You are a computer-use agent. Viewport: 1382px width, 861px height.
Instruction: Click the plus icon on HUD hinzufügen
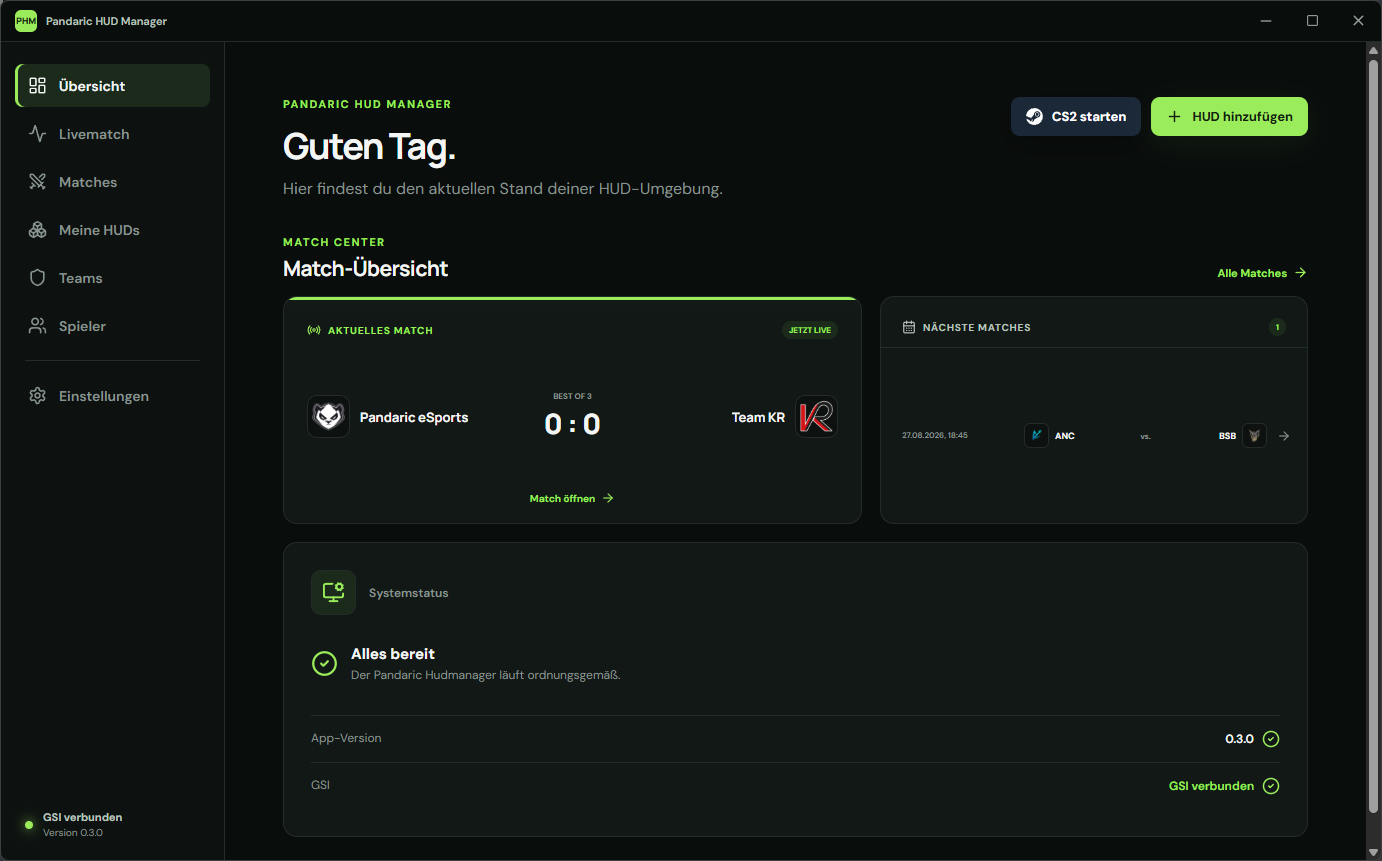pos(1175,116)
